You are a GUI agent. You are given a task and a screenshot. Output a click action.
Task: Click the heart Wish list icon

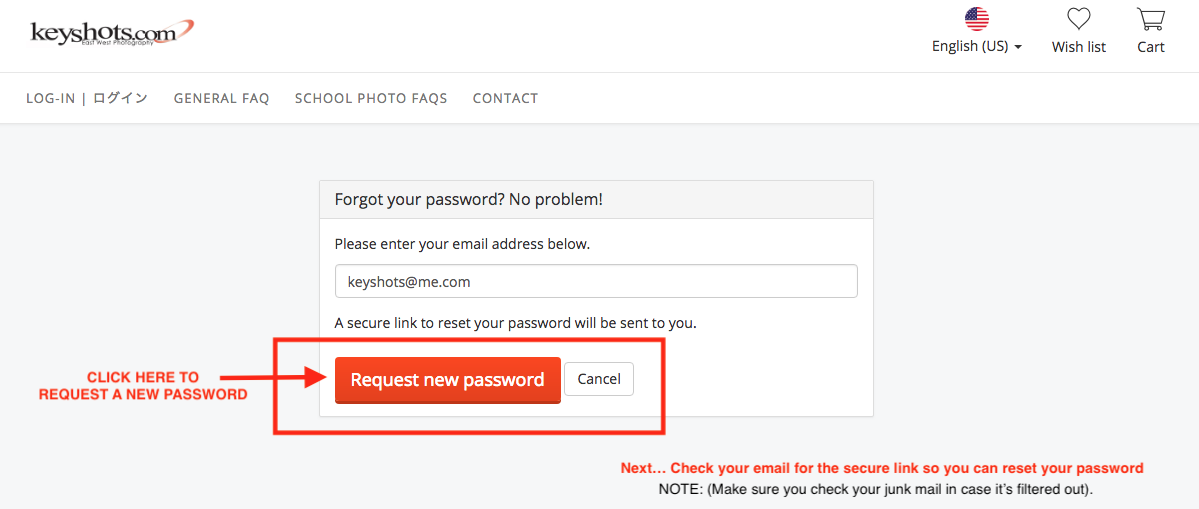1078,18
